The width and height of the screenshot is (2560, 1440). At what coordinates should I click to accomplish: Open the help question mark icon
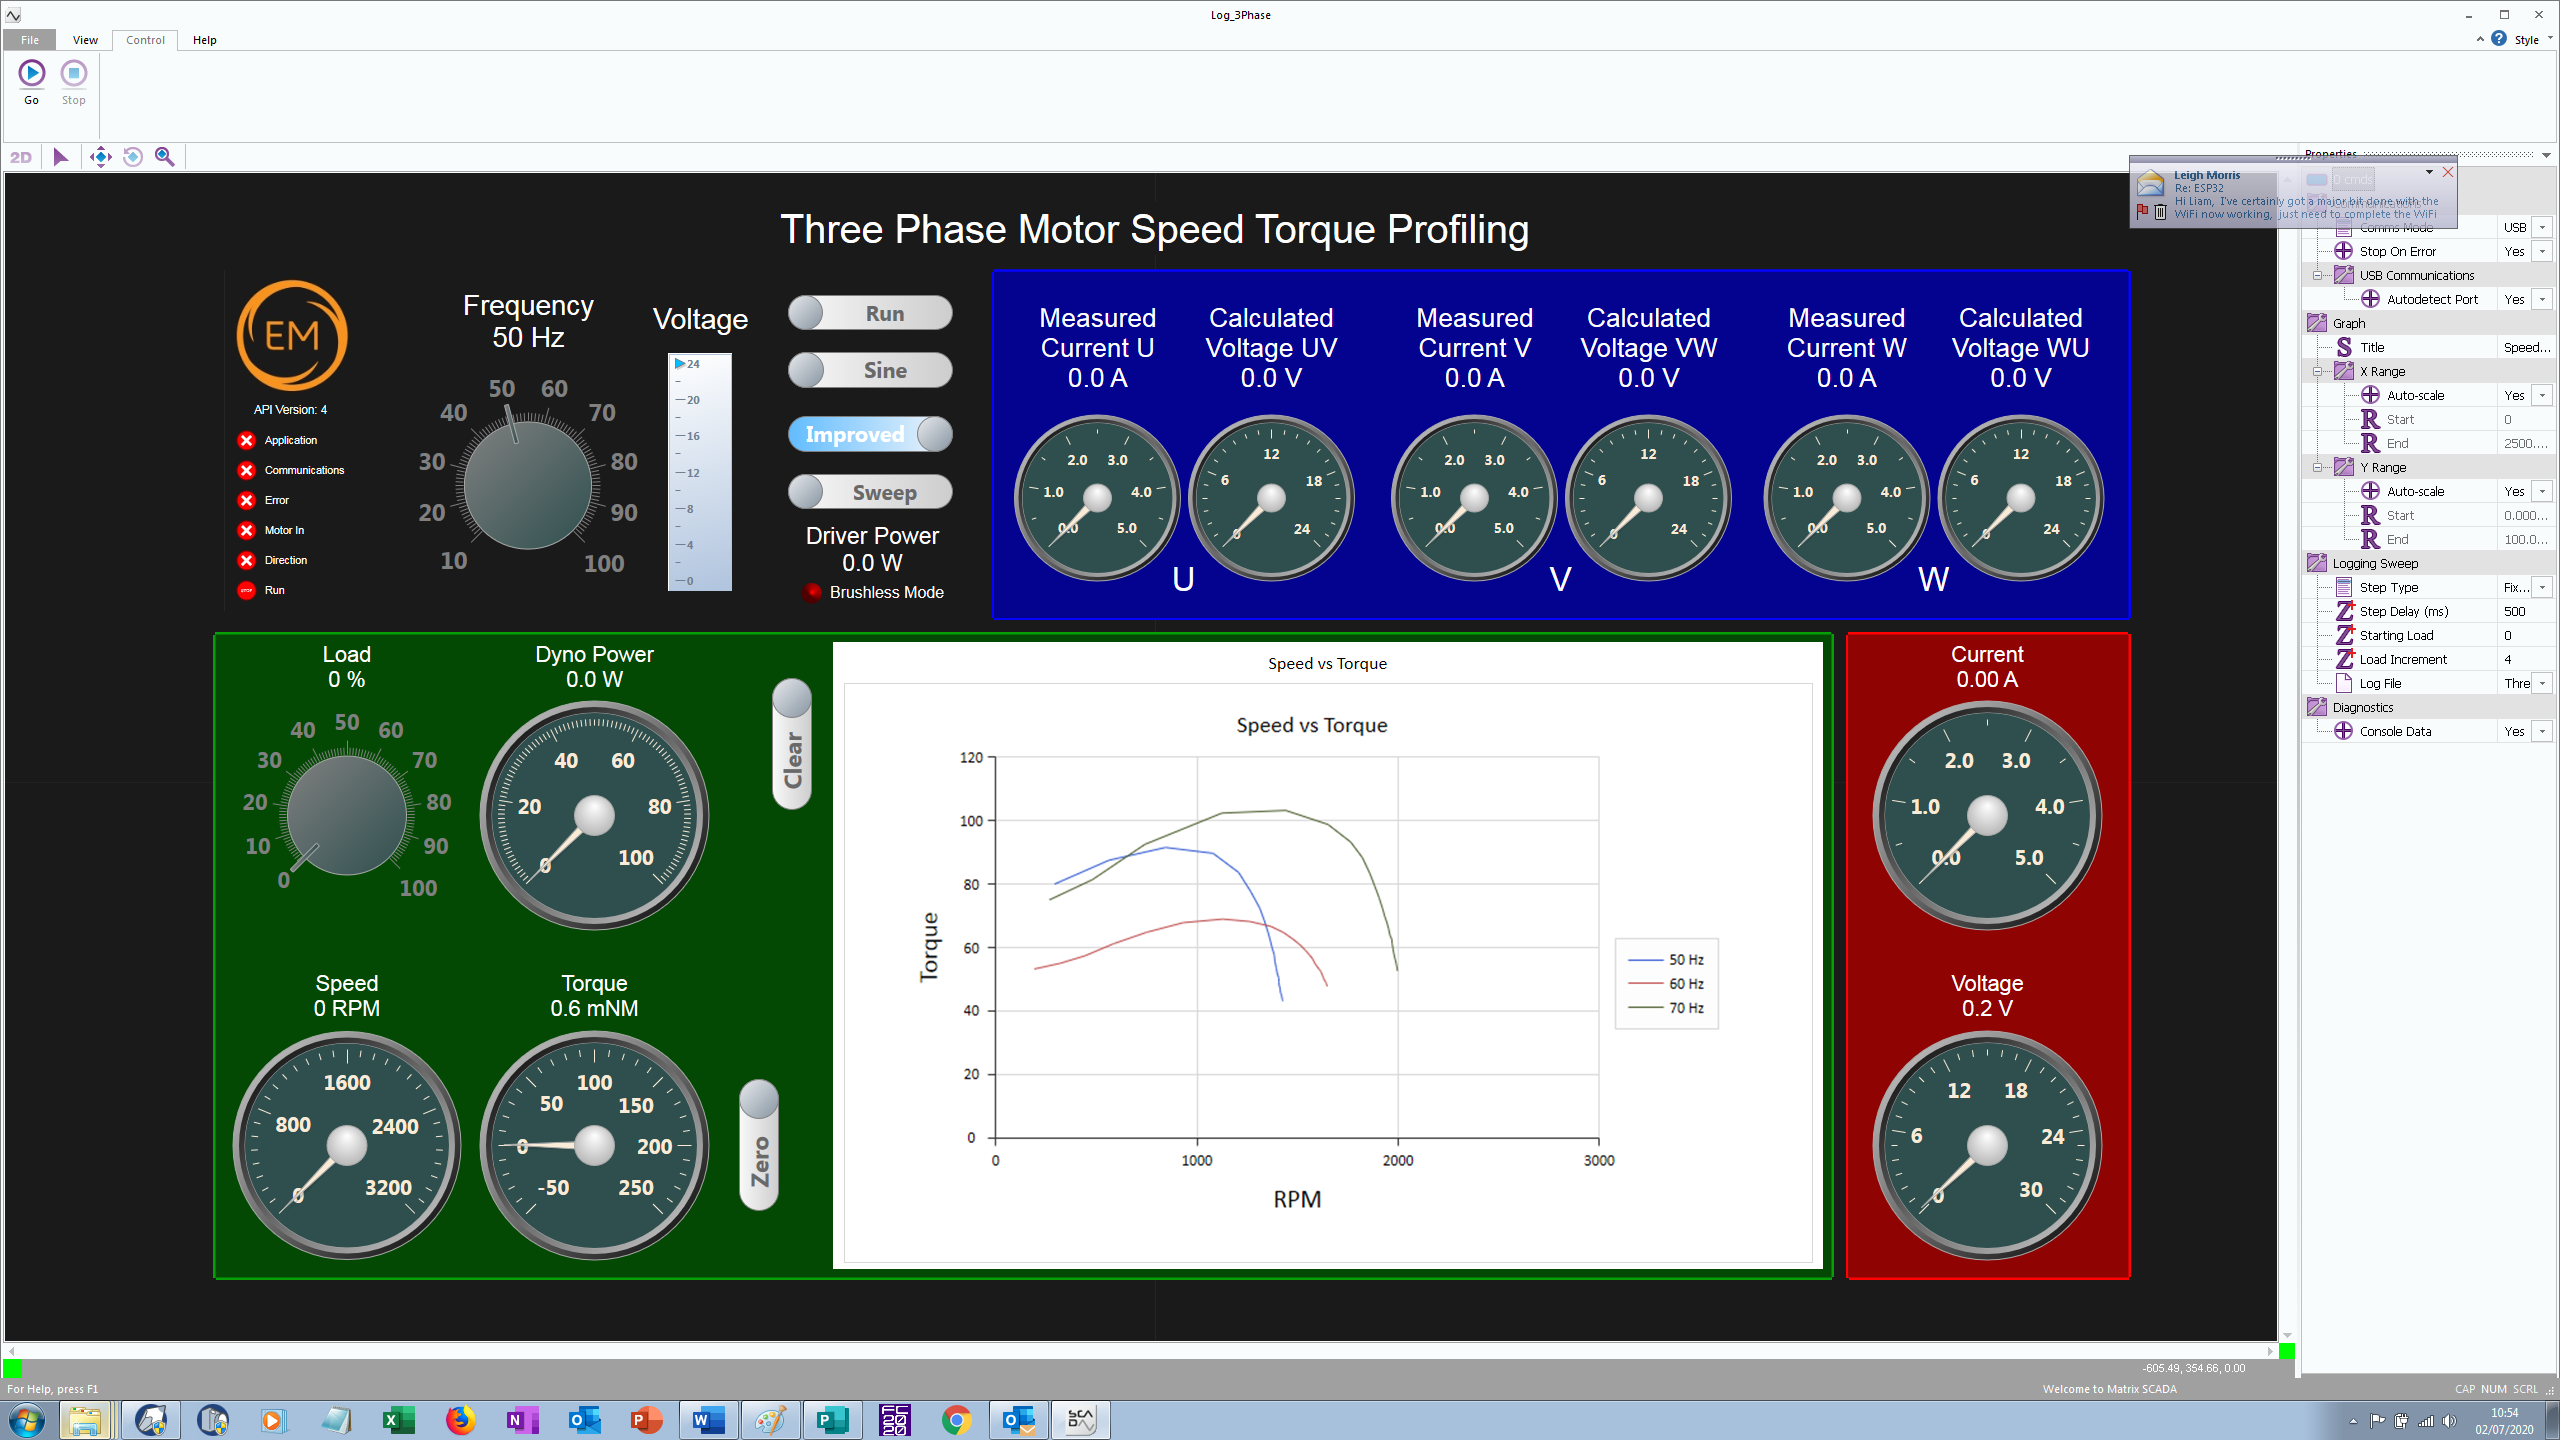2499,39
